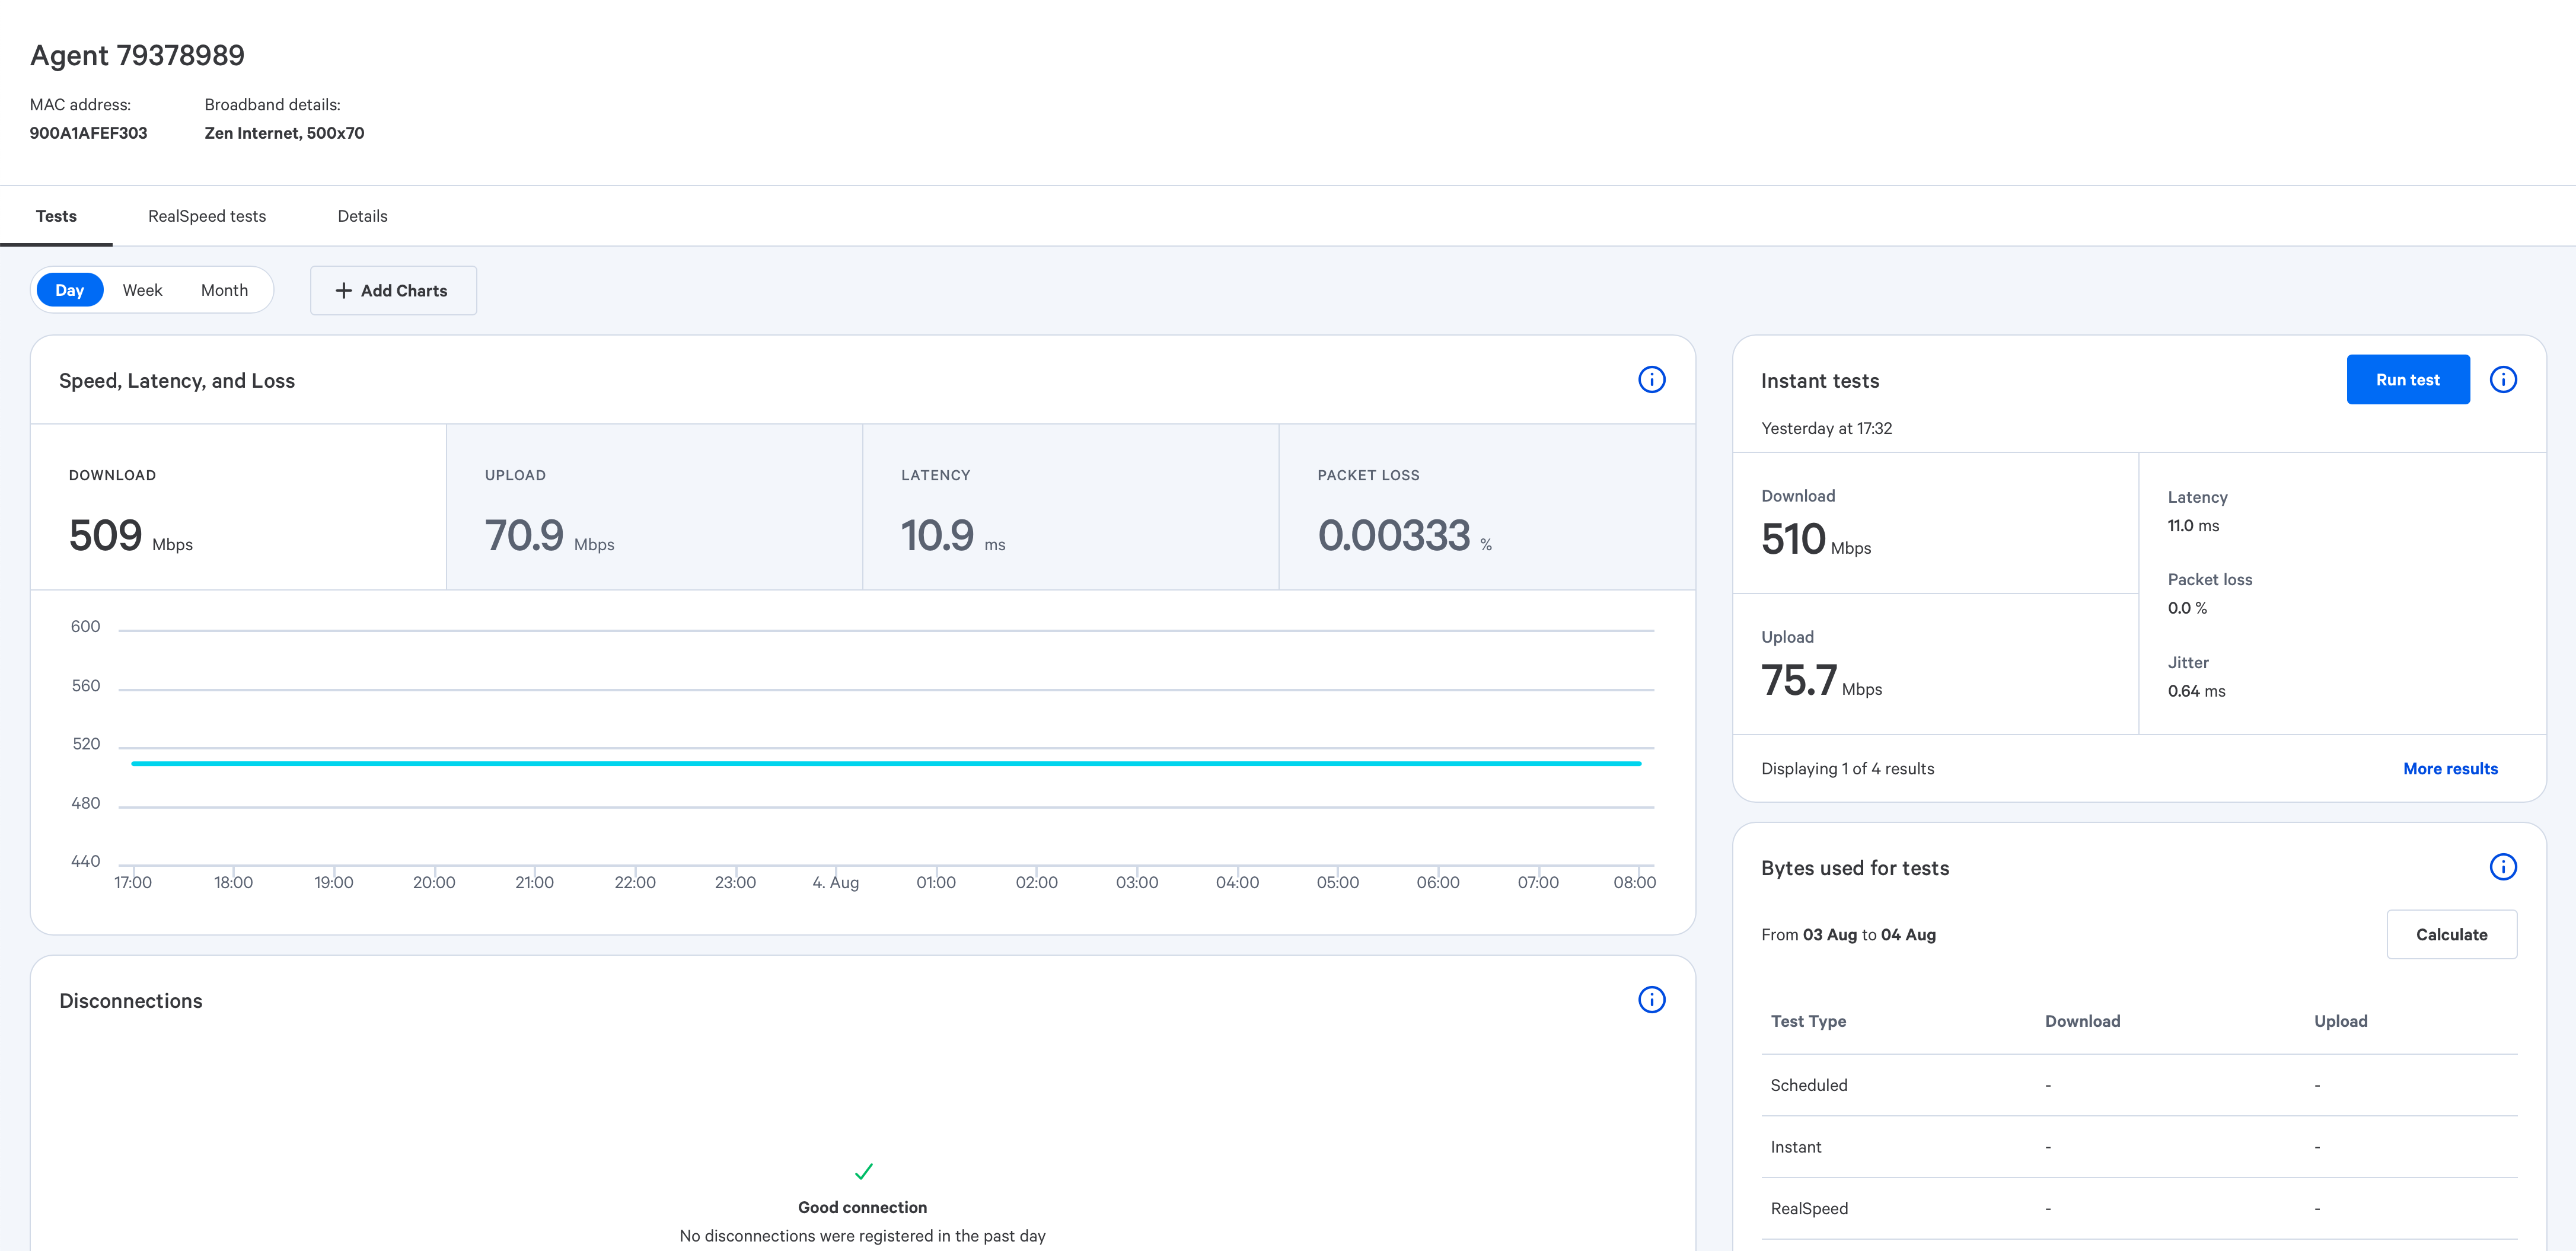Click the plus icon in Add Charts
Image resolution: width=2576 pixels, height=1251 pixels.
[343, 290]
